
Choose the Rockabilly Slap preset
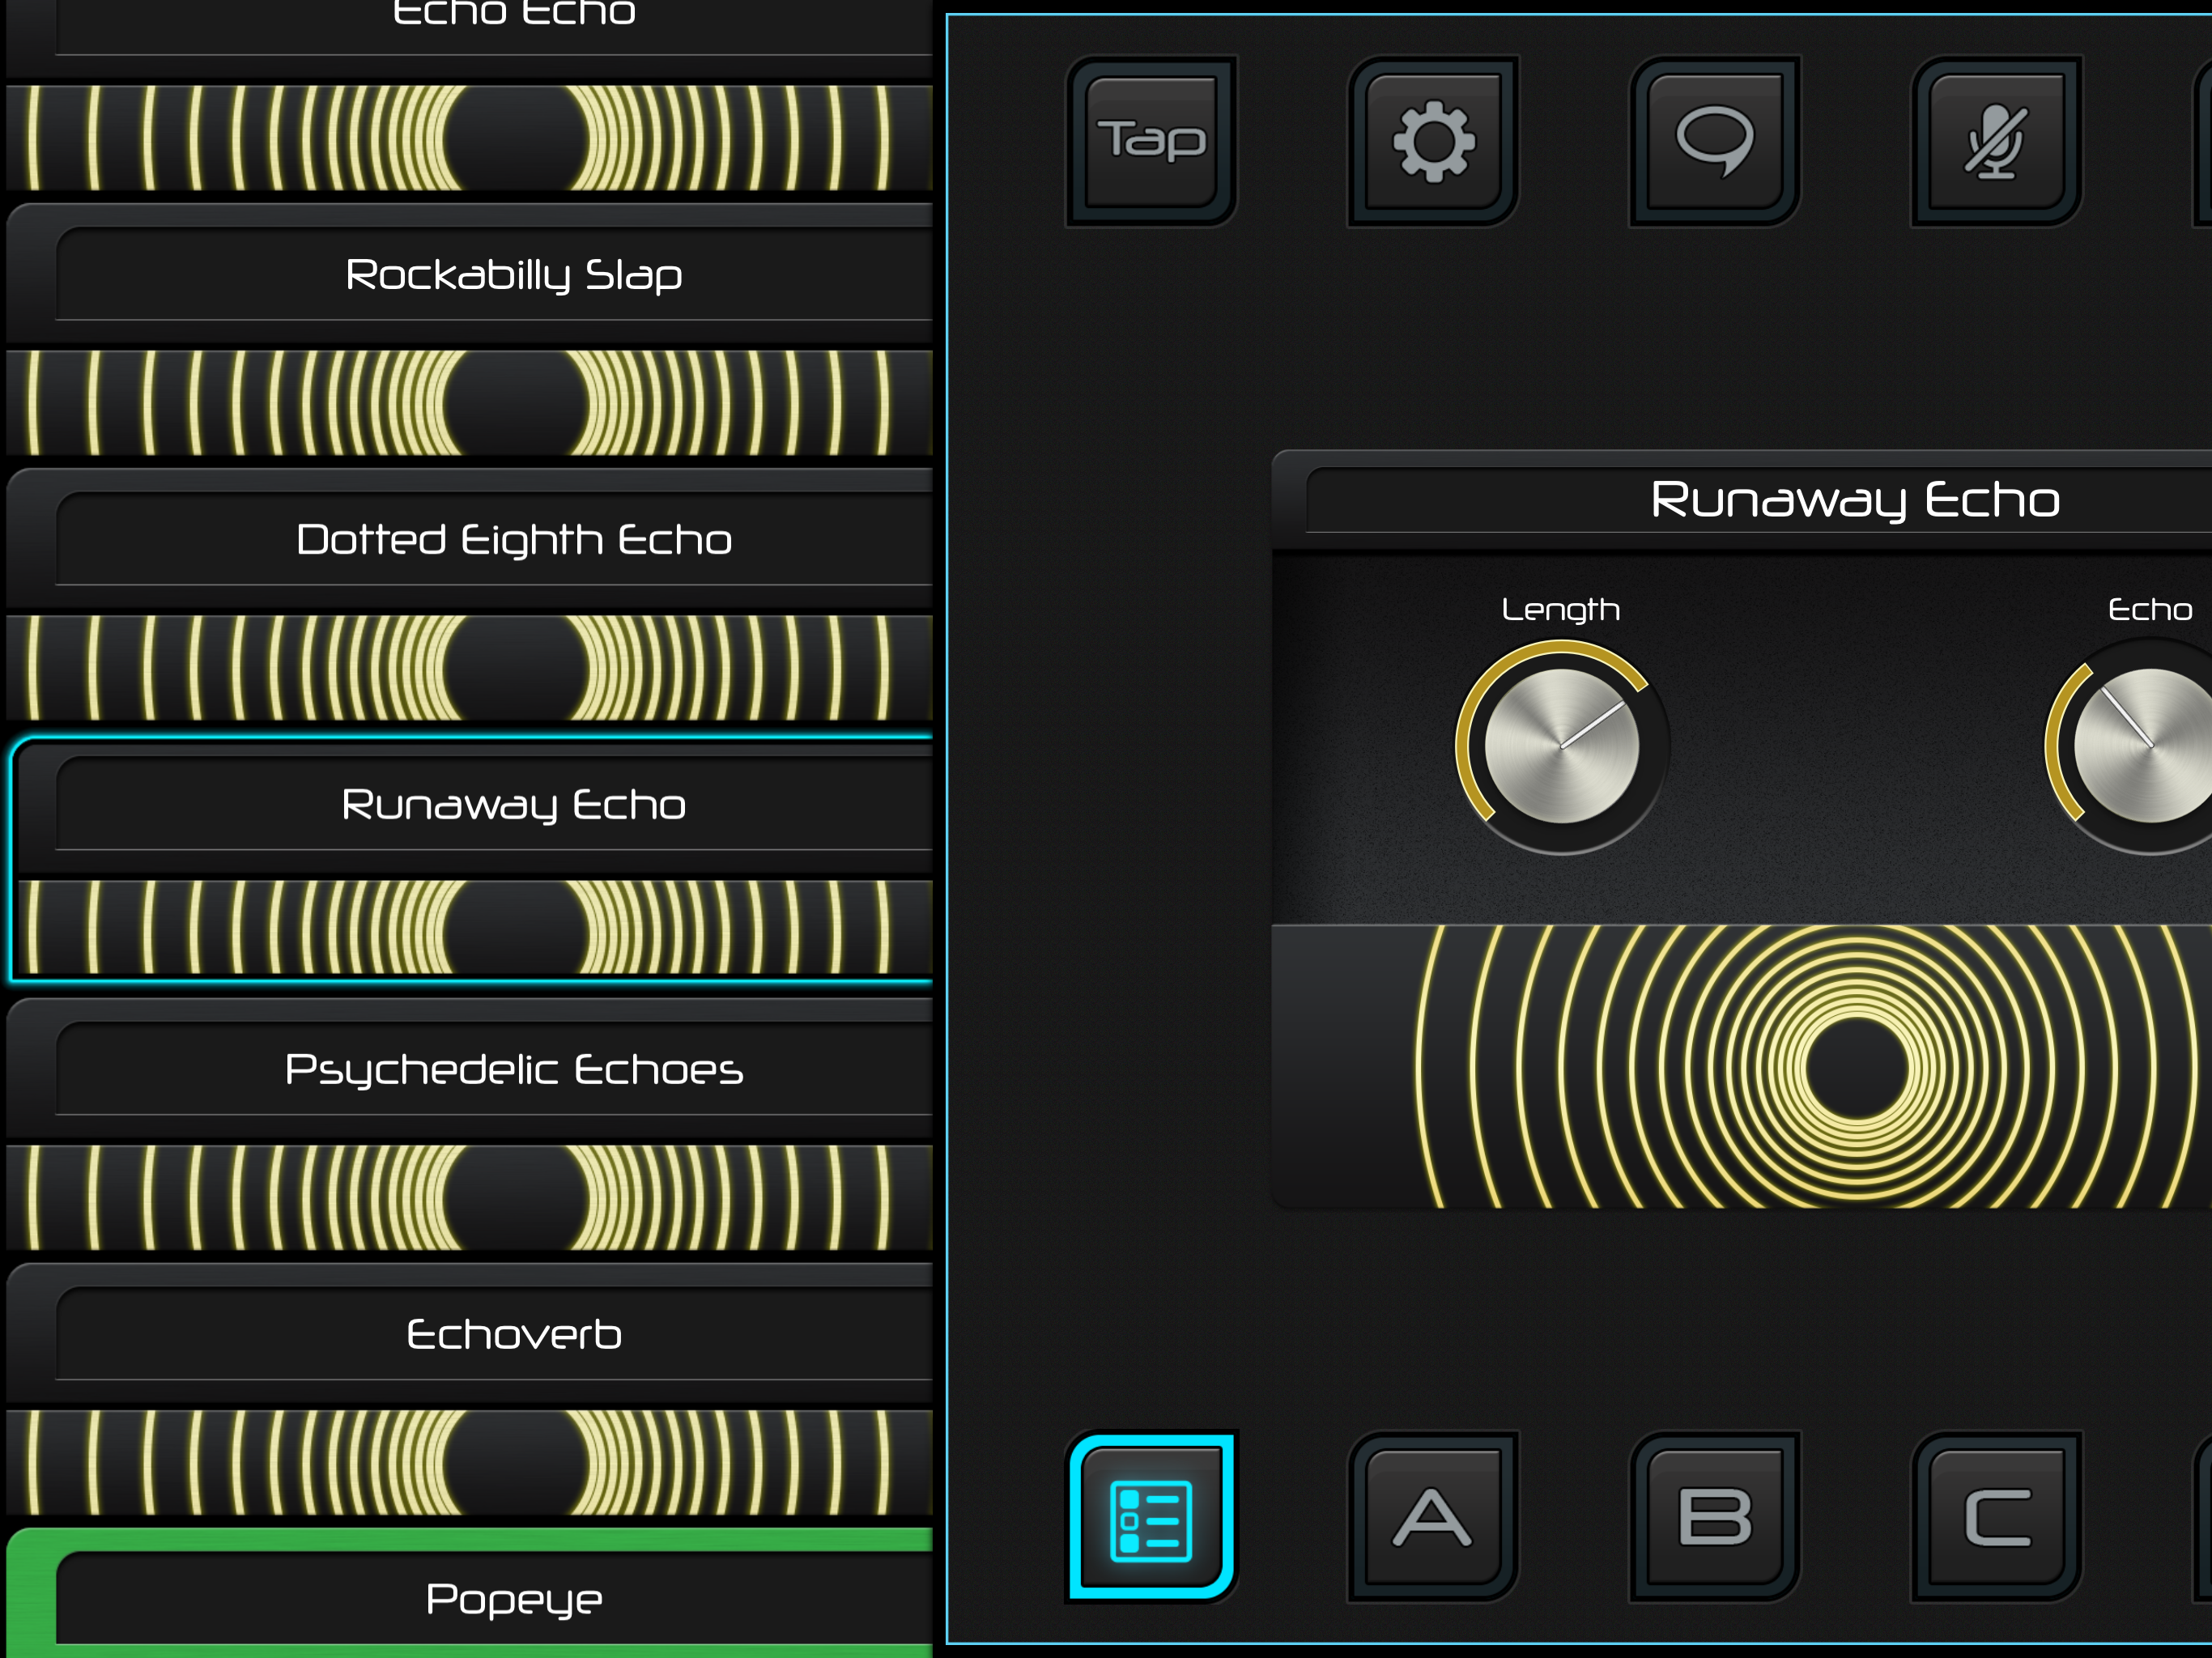pos(513,275)
